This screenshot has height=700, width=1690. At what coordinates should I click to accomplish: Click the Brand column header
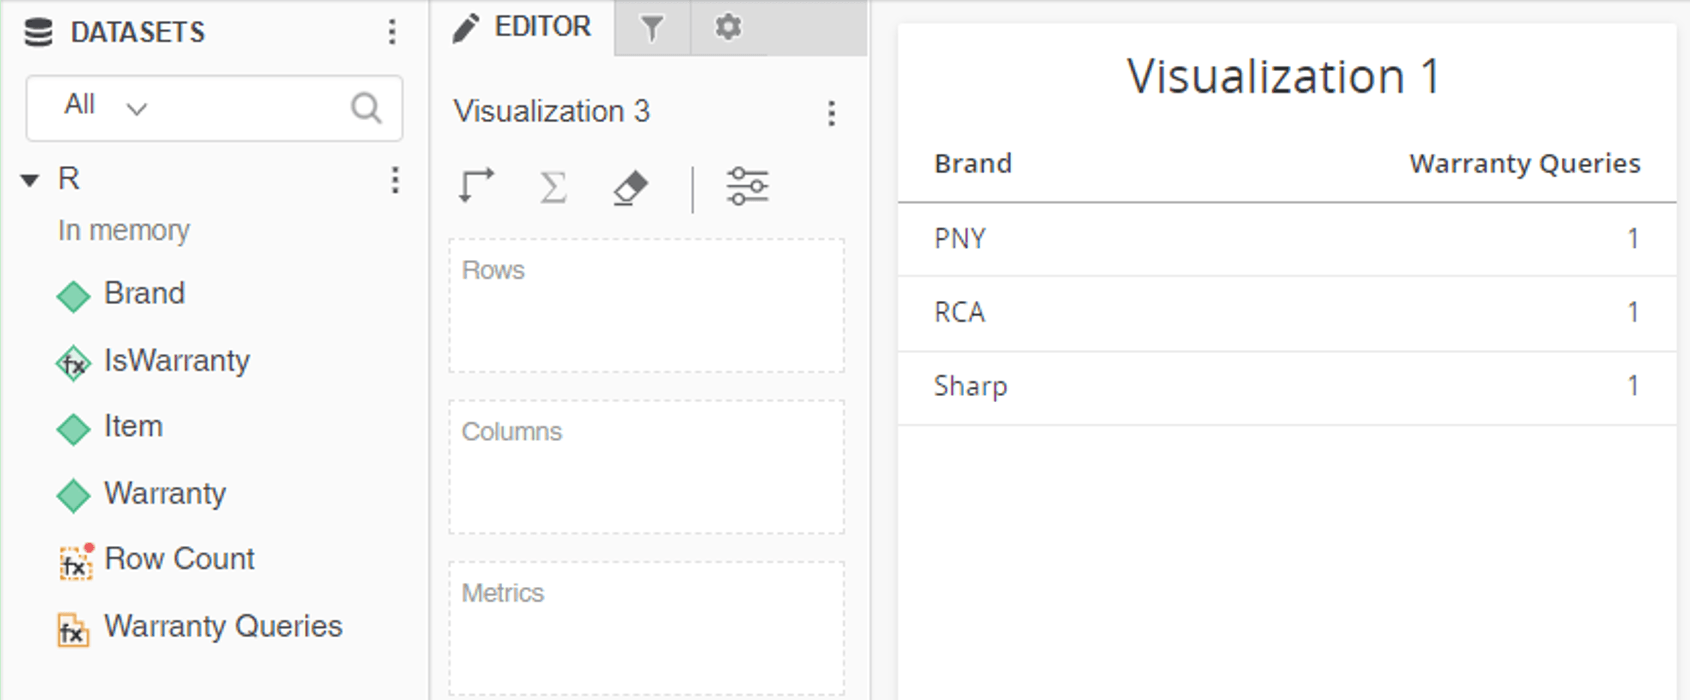click(x=972, y=163)
